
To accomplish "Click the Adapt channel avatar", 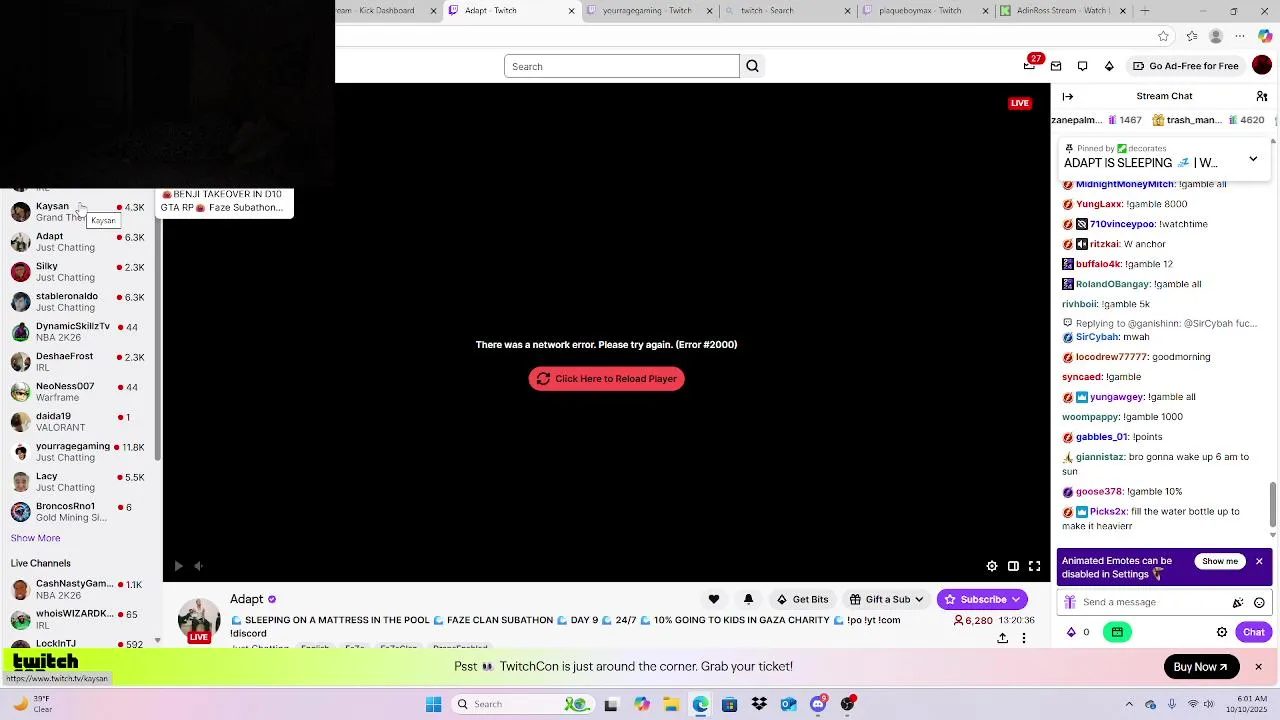I will coord(199,619).
